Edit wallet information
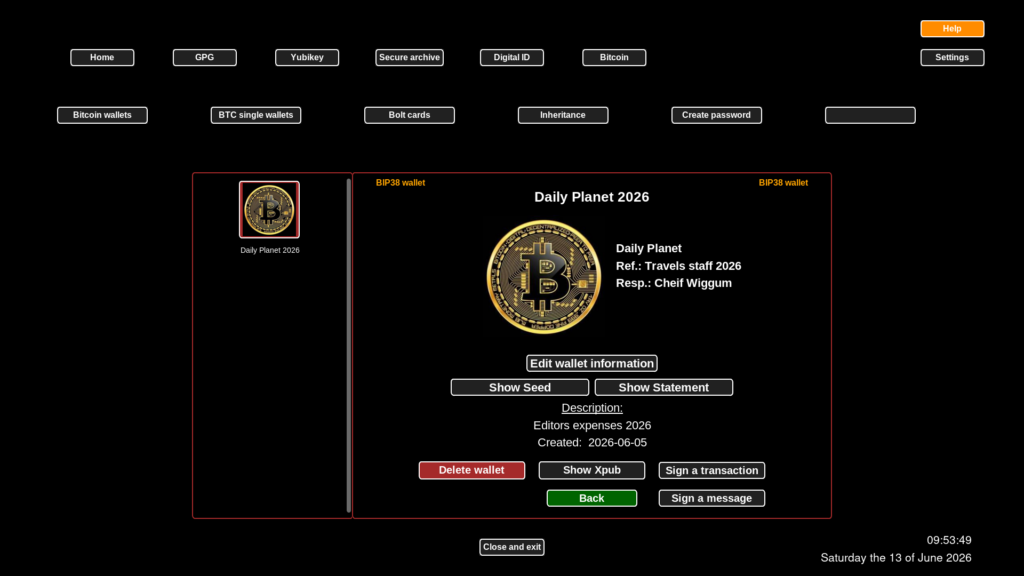1024x576 pixels. pos(592,363)
